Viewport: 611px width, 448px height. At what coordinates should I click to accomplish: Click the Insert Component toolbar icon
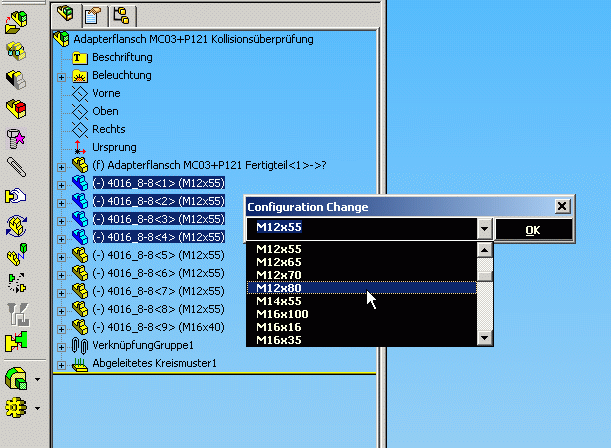point(16,23)
